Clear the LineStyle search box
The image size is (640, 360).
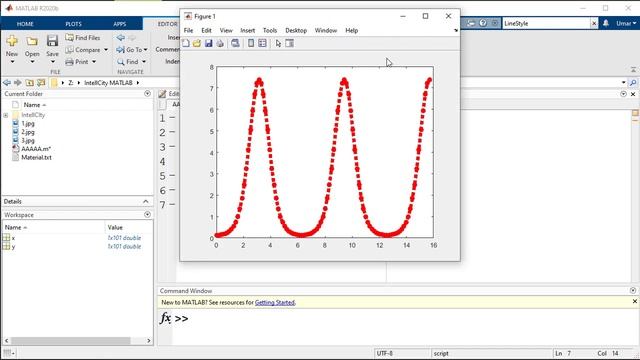594,24
